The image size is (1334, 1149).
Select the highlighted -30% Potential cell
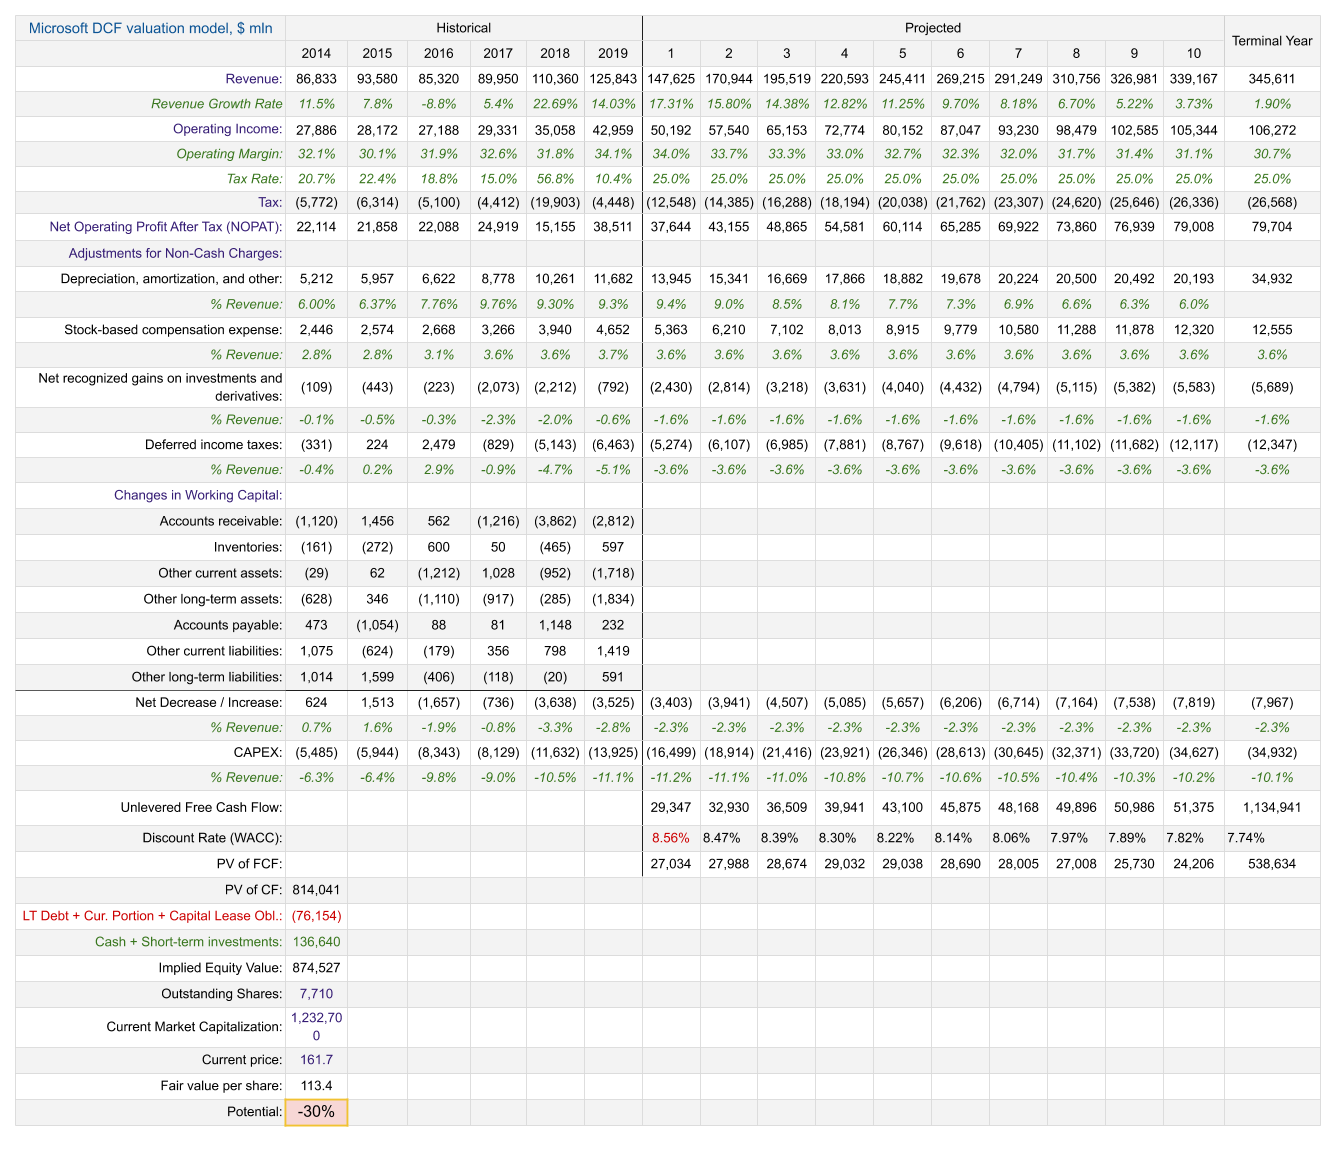[x=316, y=1112]
